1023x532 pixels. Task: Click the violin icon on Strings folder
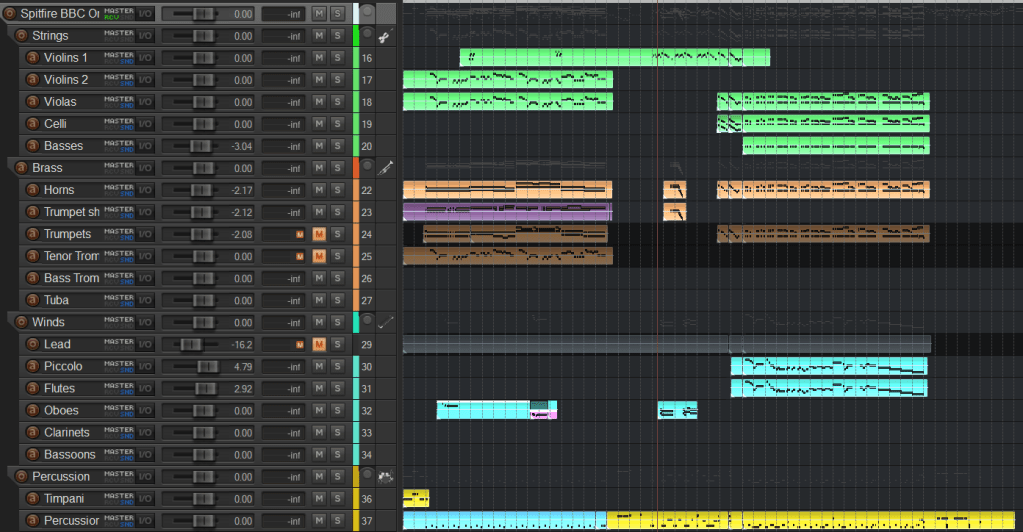click(x=386, y=36)
